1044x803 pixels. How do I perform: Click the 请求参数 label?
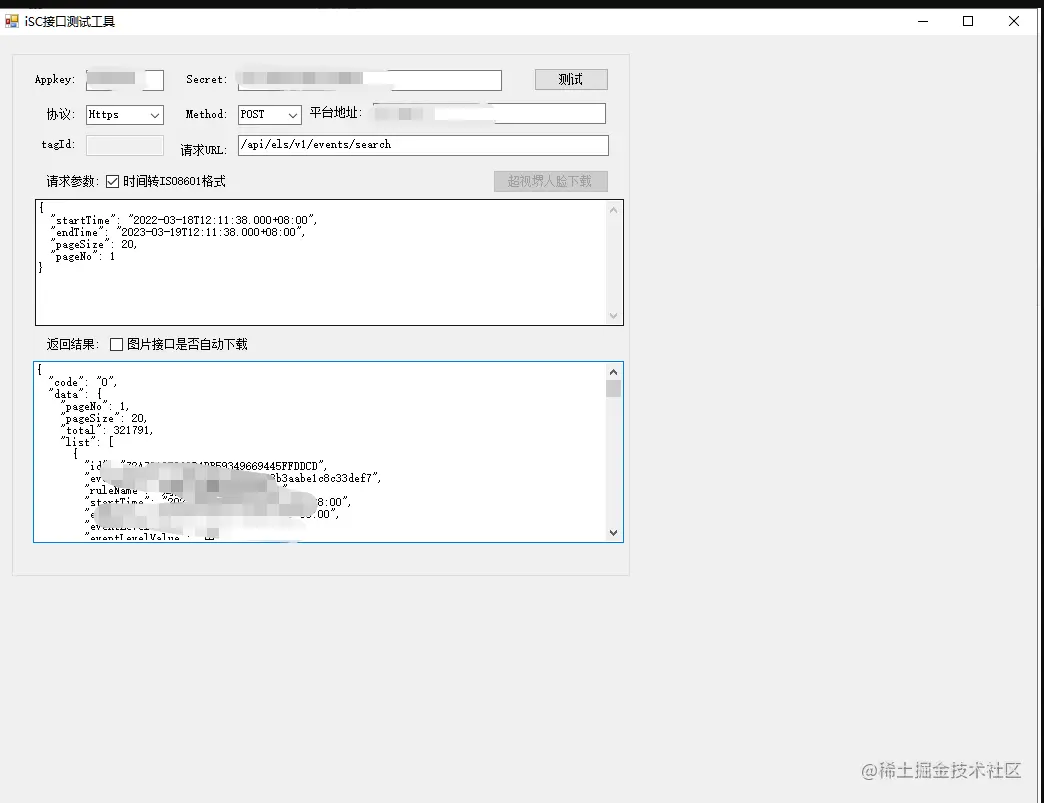73,181
